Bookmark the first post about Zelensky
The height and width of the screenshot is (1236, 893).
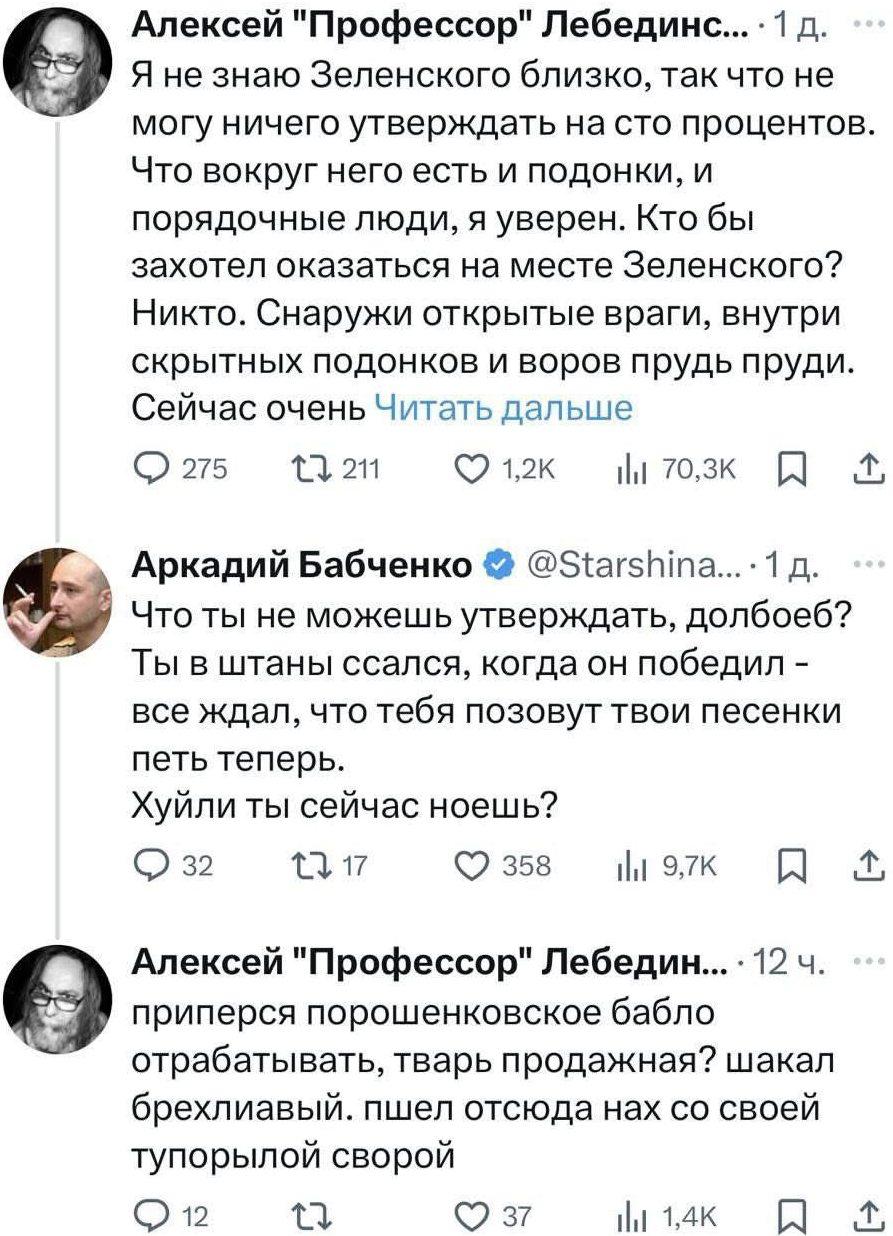(x=789, y=466)
